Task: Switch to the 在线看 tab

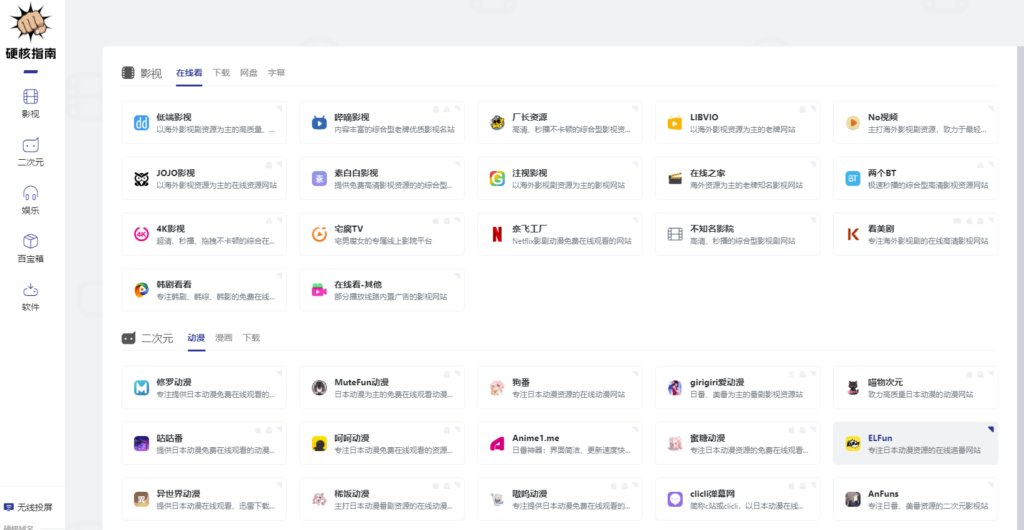Action: (189, 73)
